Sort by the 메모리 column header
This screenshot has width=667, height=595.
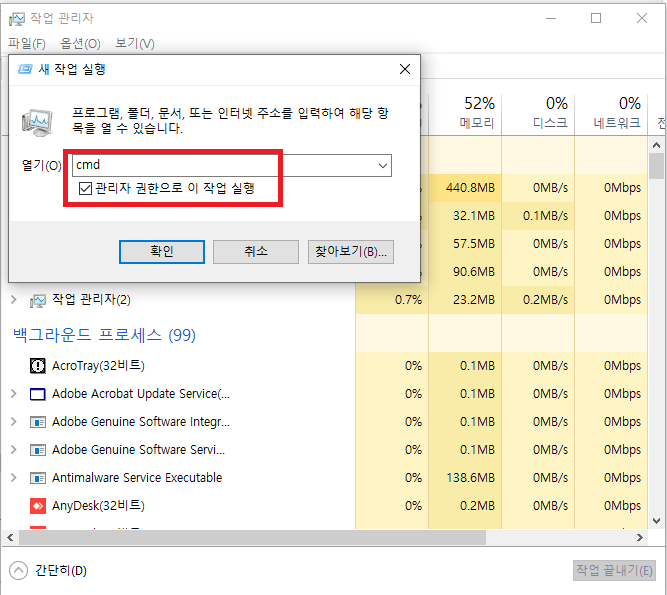[x=465, y=114]
